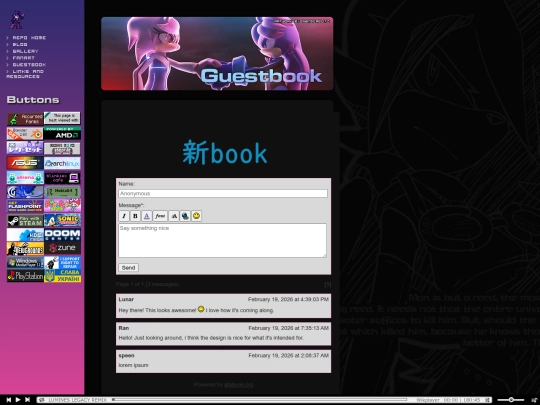Click the KDE badge
540x405 pixels.
pyautogui.click(x=25, y=235)
